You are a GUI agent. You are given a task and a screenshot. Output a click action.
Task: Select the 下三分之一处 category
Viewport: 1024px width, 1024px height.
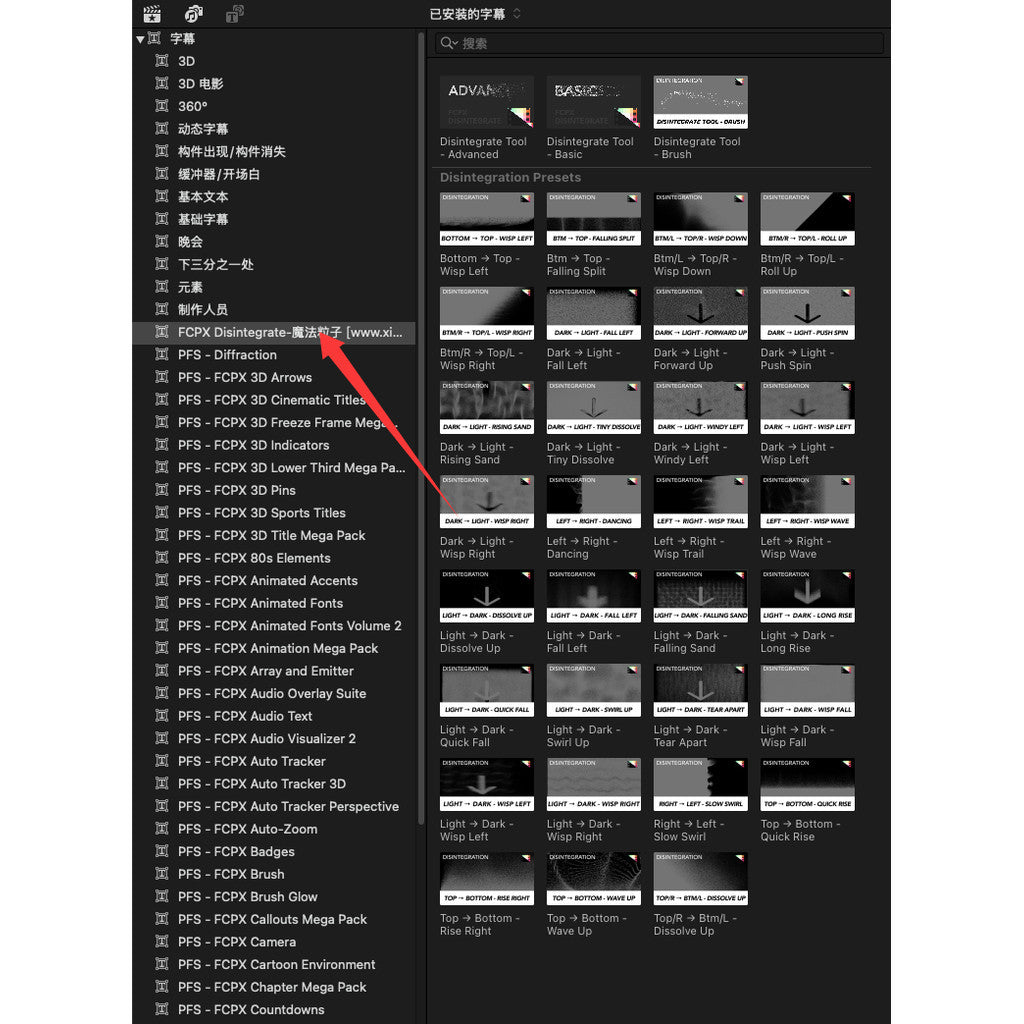tap(274, 264)
